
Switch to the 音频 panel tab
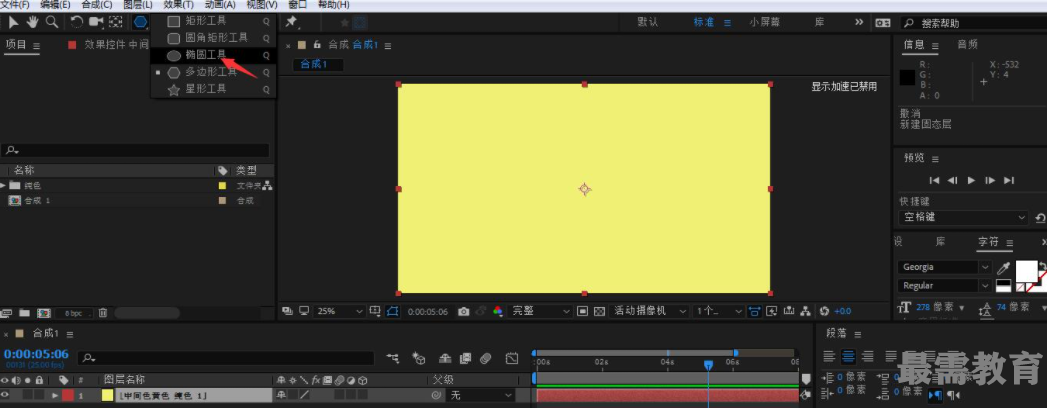coord(967,44)
